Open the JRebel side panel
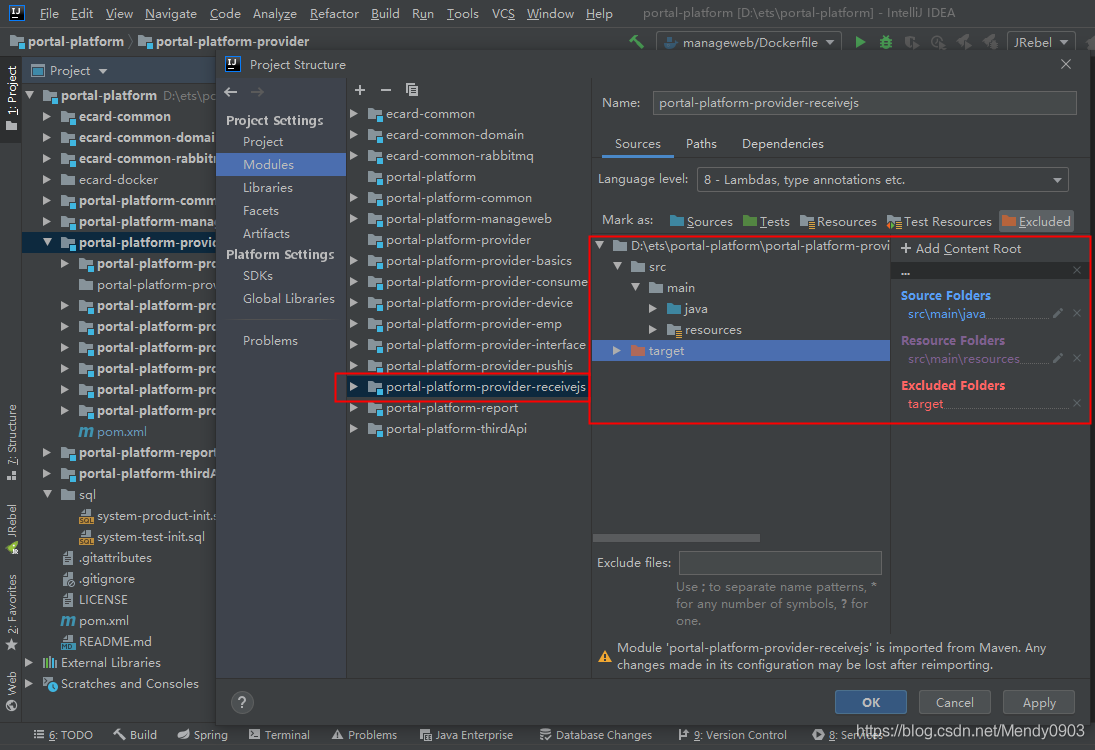The image size is (1095, 750). [11, 529]
